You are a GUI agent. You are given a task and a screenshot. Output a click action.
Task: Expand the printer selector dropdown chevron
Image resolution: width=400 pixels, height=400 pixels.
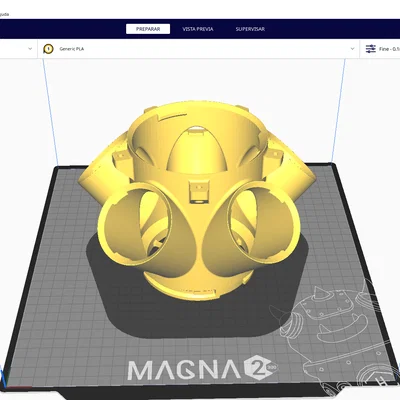pyautogui.click(x=30, y=49)
